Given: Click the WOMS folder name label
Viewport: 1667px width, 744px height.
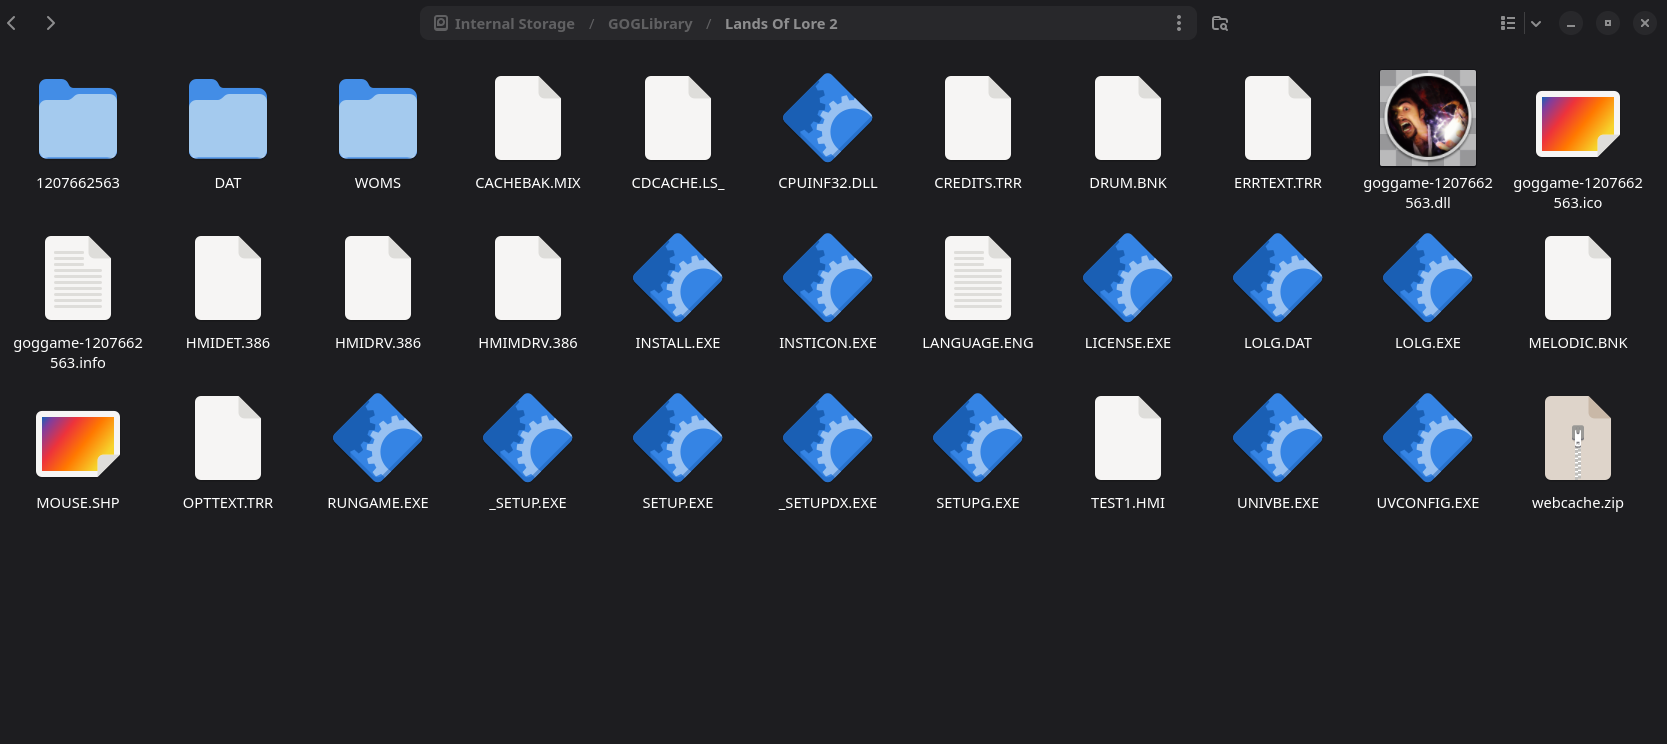Looking at the screenshot, I should 378,183.
